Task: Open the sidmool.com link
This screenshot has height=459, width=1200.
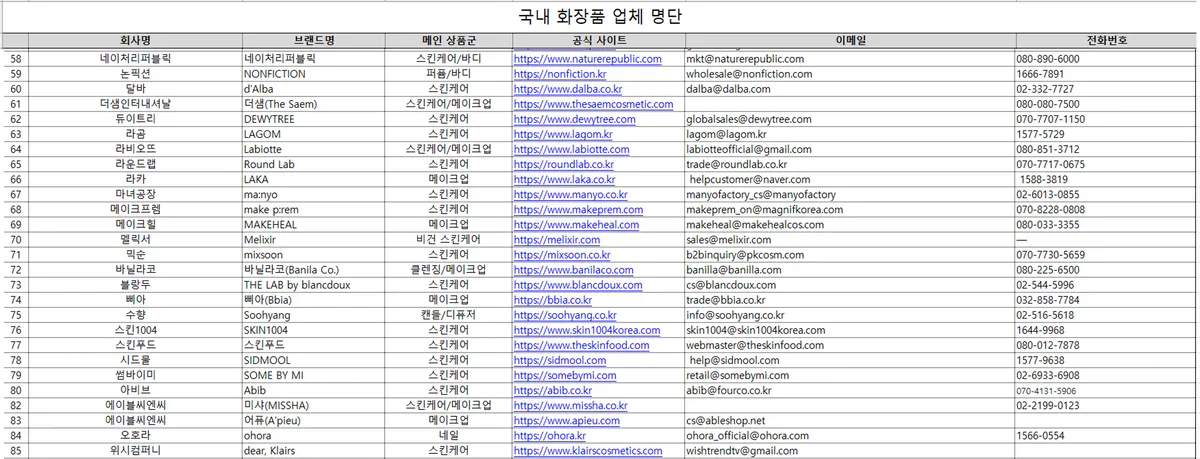Action: (x=560, y=360)
